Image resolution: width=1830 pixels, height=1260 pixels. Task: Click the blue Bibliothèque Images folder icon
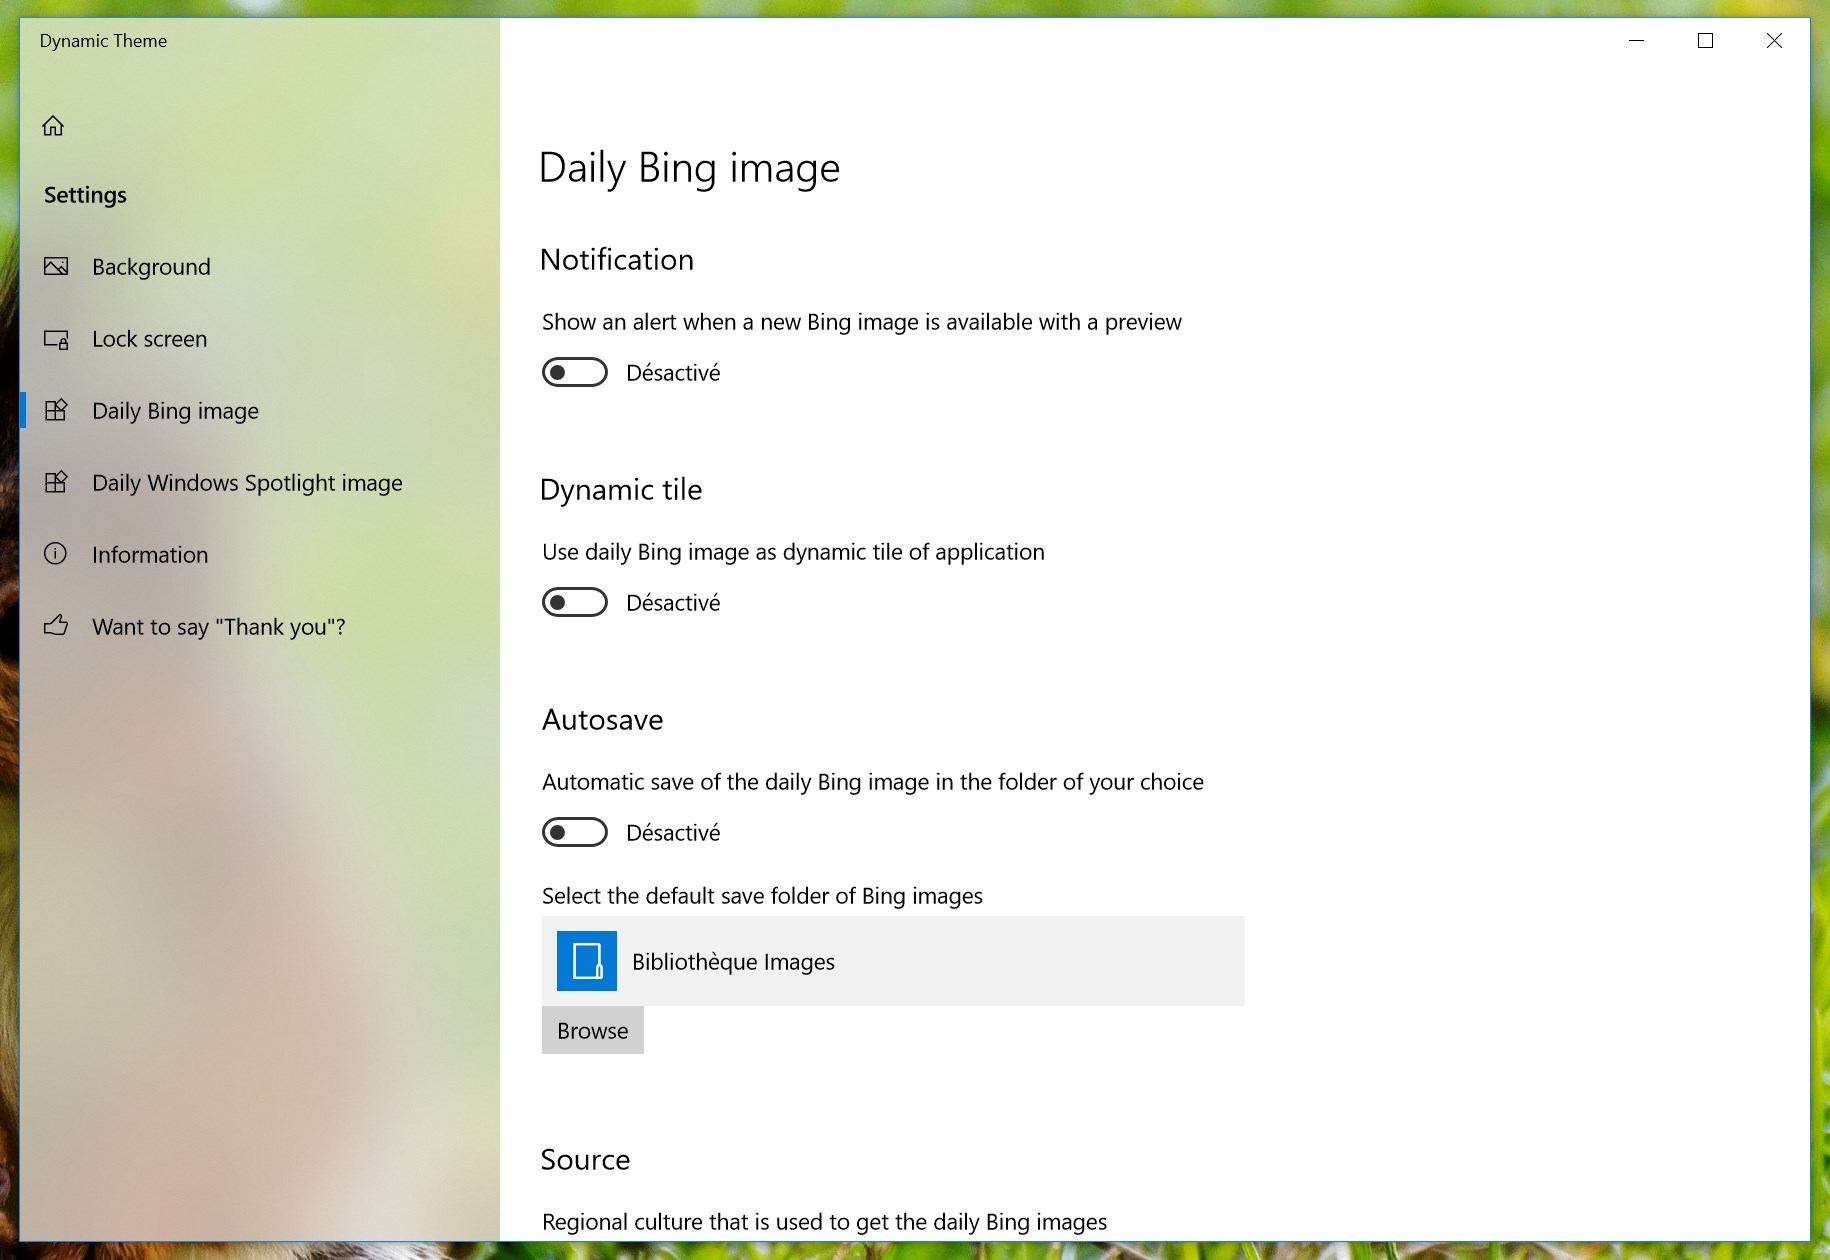tap(587, 961)
